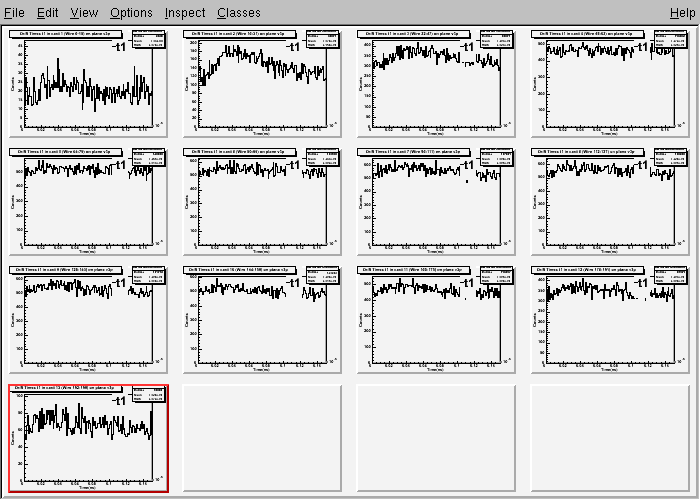Select the card 7 drift times histogram pad

pyautogui.click(x=436, y=202)
